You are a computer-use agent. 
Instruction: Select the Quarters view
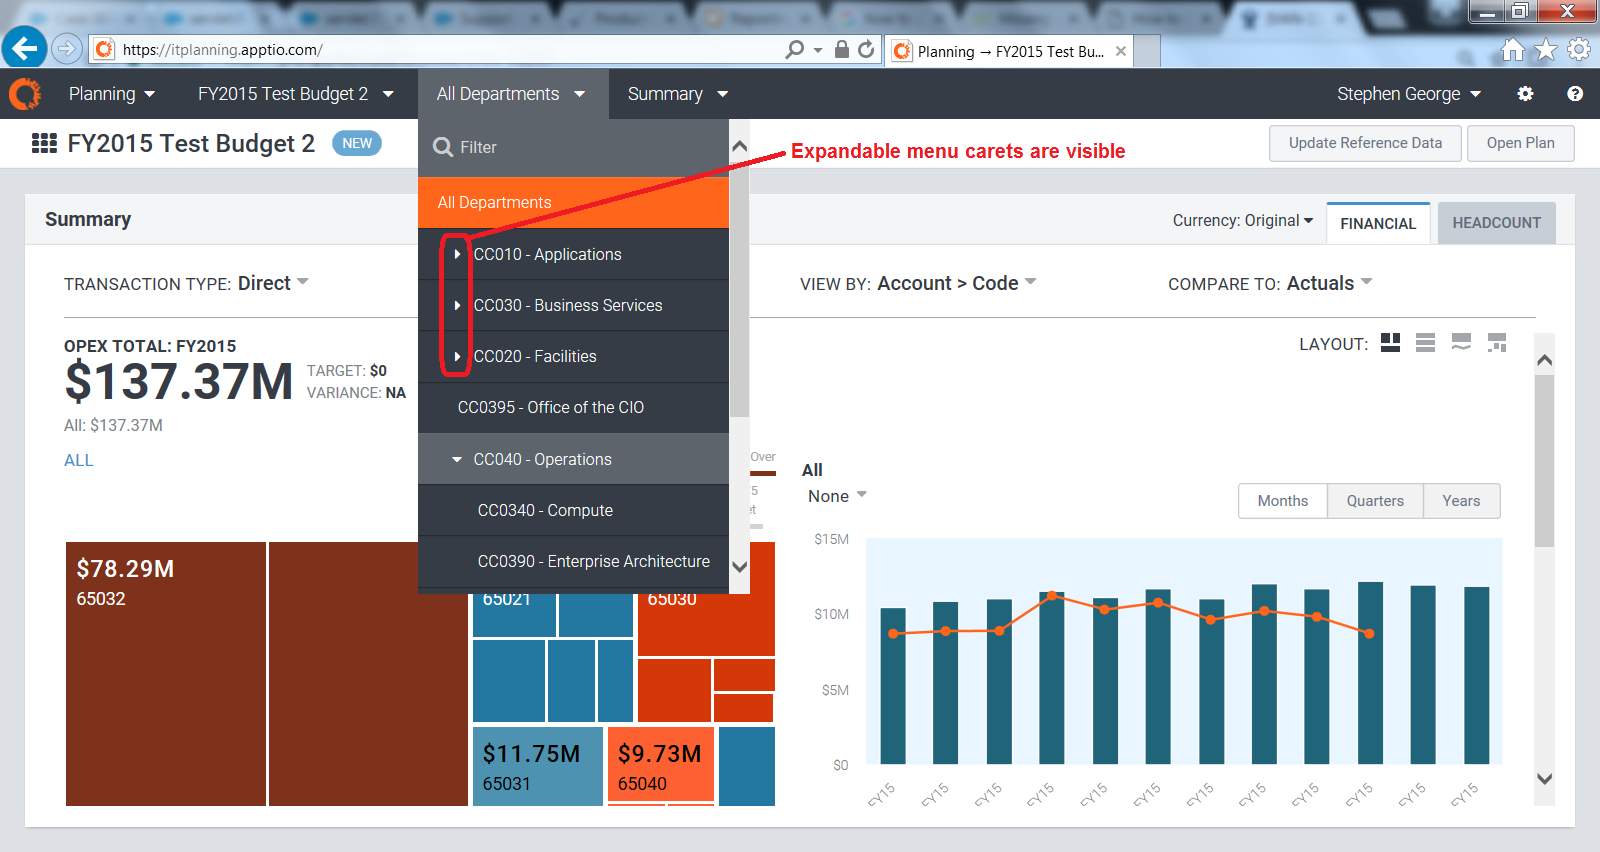pyautogui.click(x=1375, y=501)
